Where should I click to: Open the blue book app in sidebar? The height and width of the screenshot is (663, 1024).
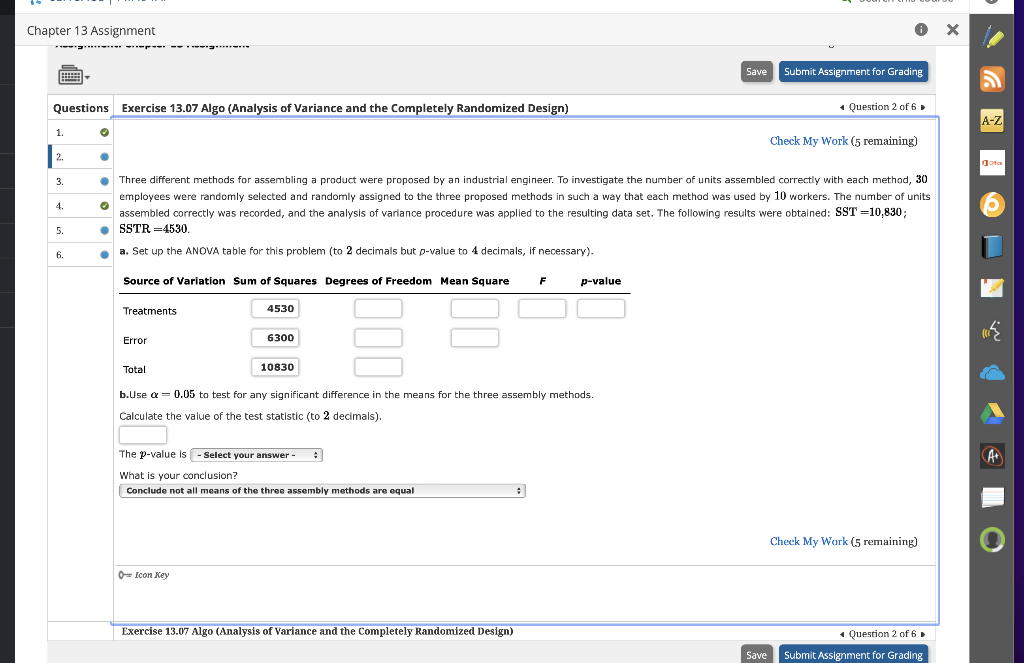click(992, 246)
